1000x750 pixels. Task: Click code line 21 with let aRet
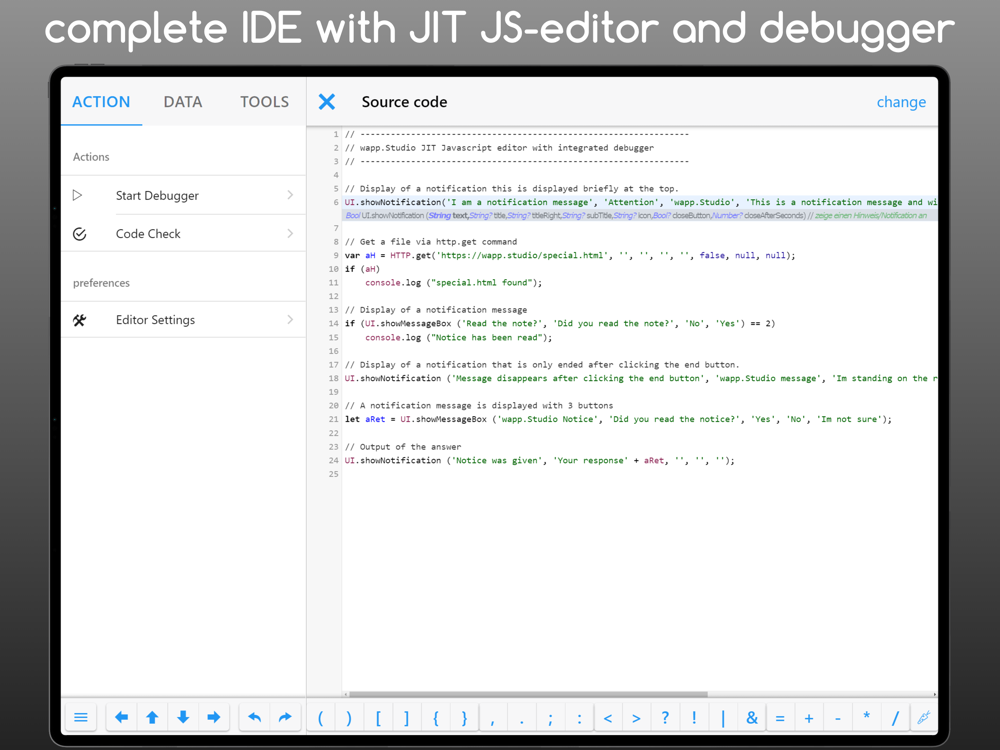point(618,419)
